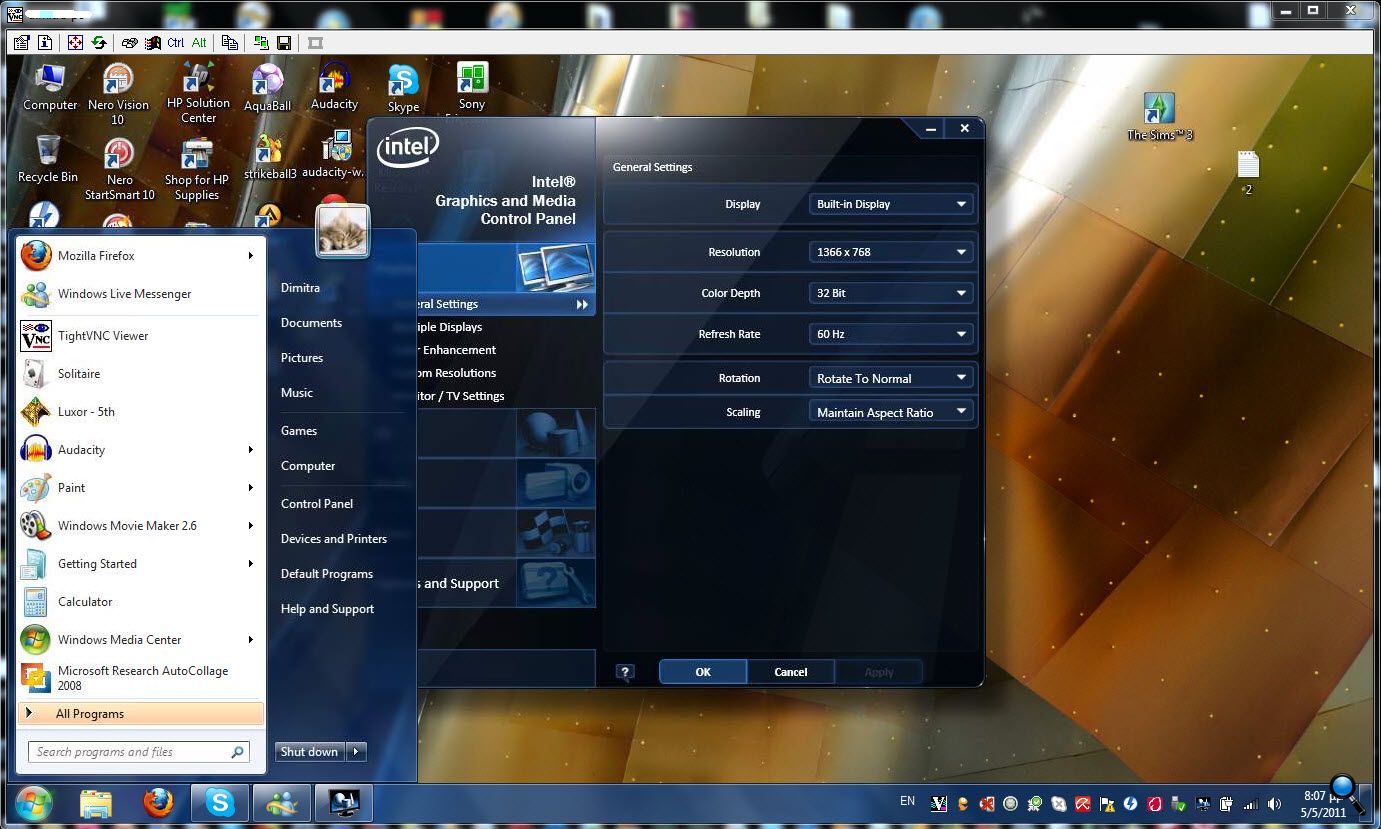Select Color Enhancement in Intel sidebar
This screenshot has width=1381, height=829.
pos(457,350)
